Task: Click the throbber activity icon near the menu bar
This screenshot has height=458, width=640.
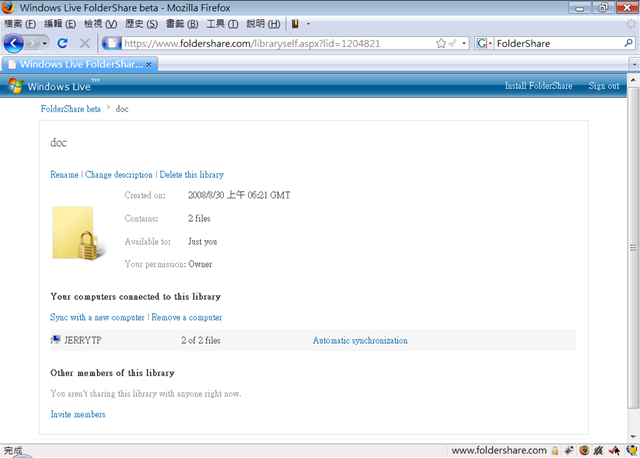Action: pyautogui.click(x=631, y=24)
